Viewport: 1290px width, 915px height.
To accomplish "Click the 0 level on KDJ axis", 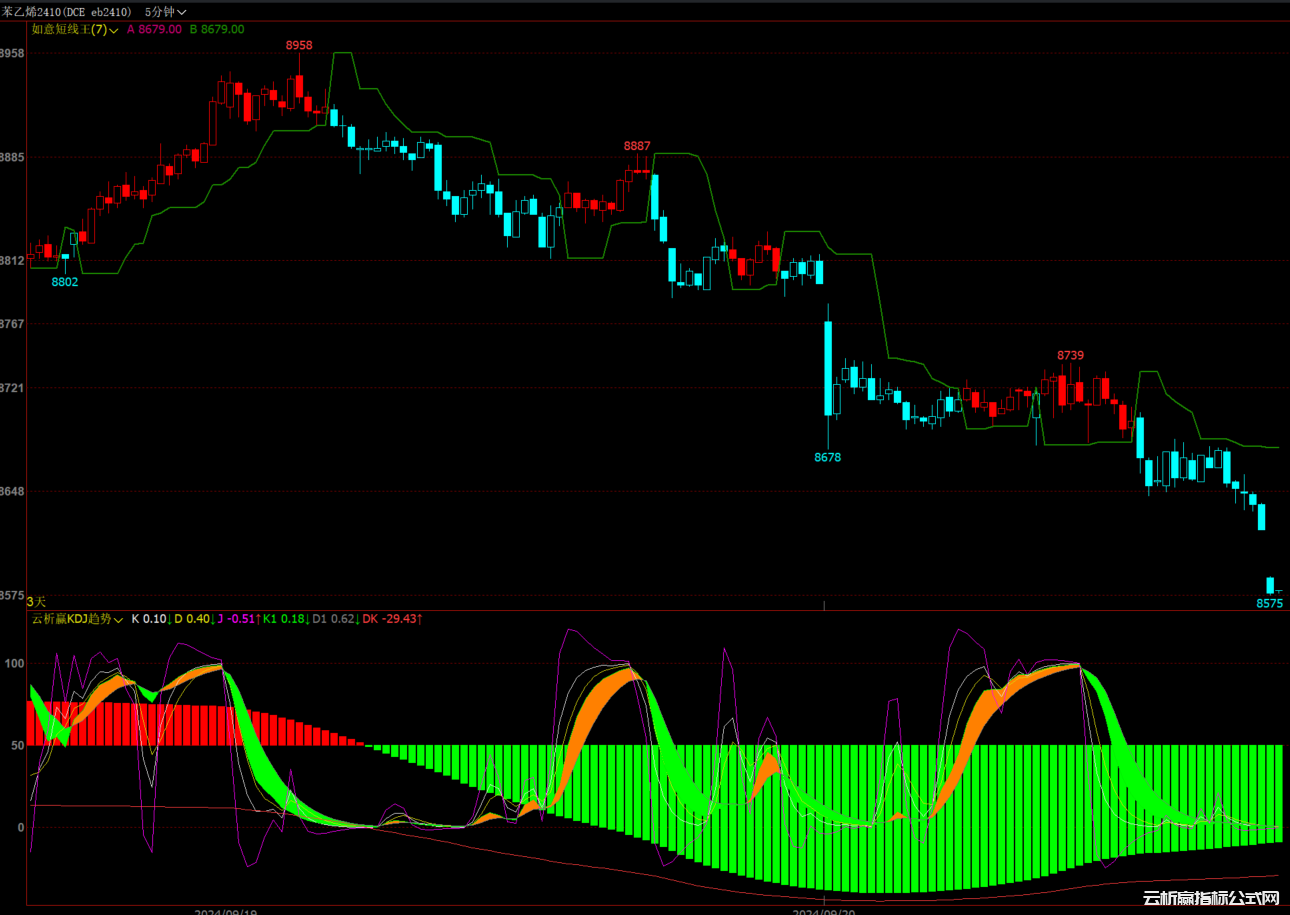I will pyautogui.click(x=21, y=827).
